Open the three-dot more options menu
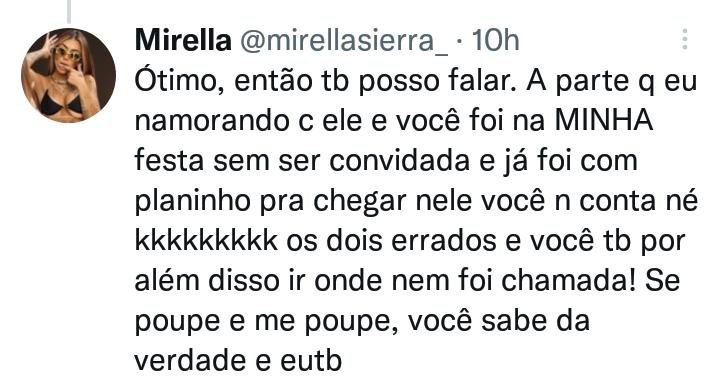The width and height of the screenshot is (714, 389). click(x=684, y=39)
